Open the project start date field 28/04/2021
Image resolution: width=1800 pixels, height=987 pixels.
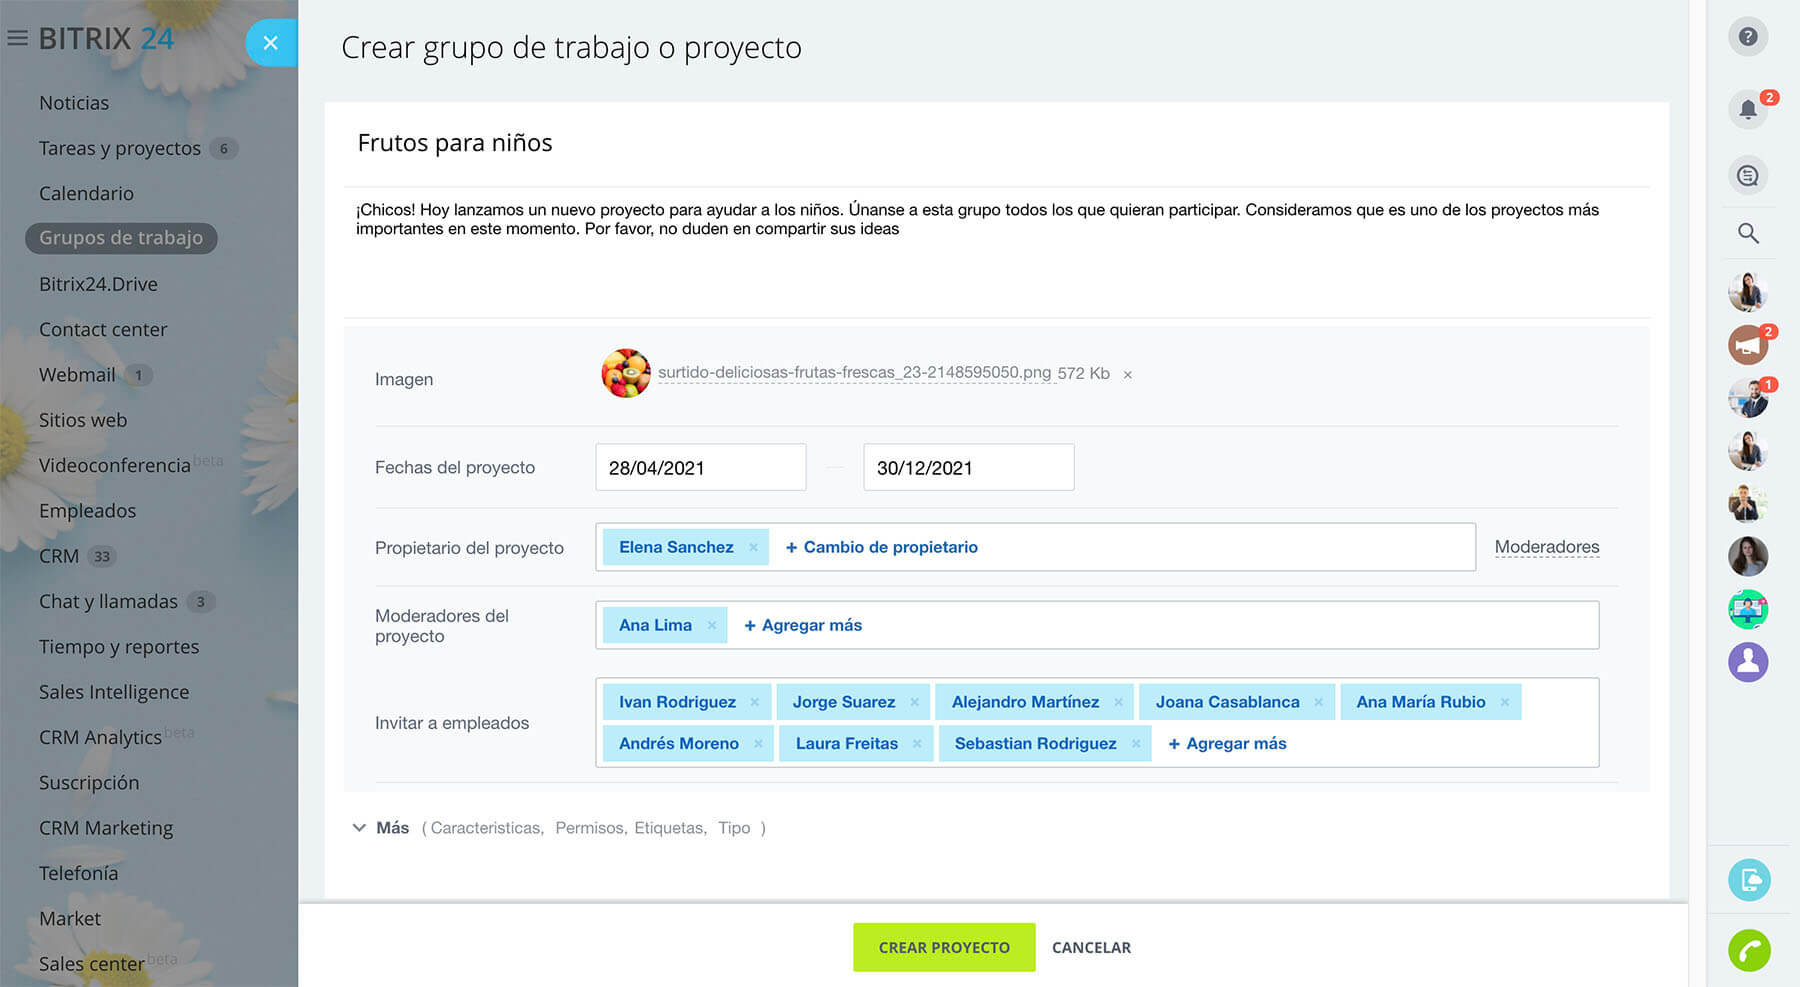700,468
